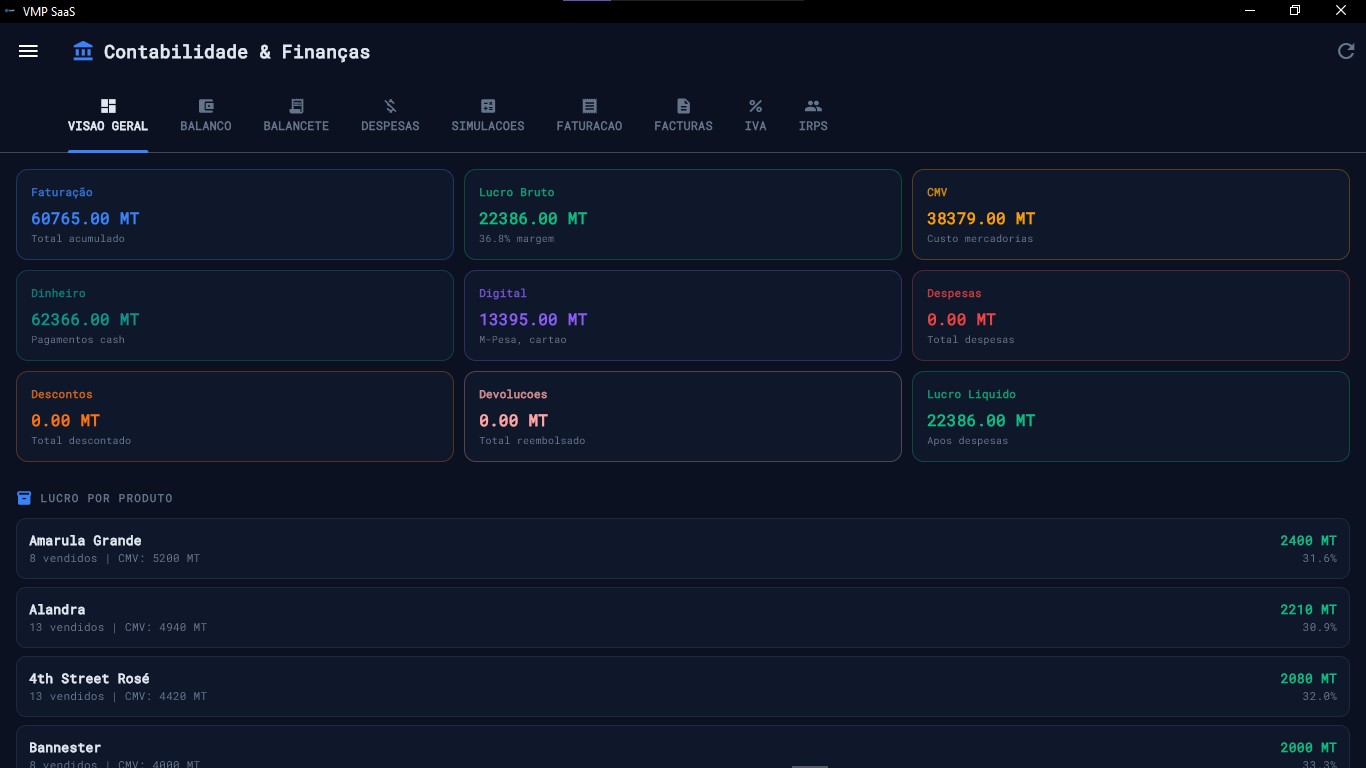1366x768 pixels.
Task: Click the 36.8% margem text
Action: [x=516, y=239]
